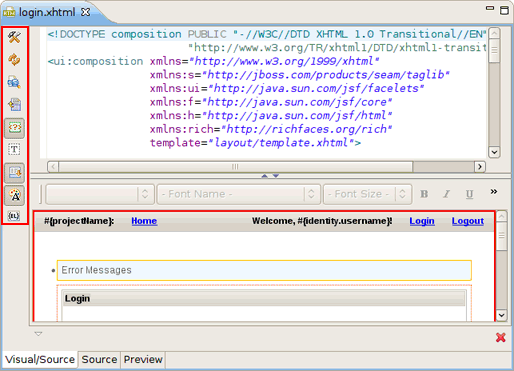
Task: Click the xmlns:h jsf/html line
Action: pos(271,116)
